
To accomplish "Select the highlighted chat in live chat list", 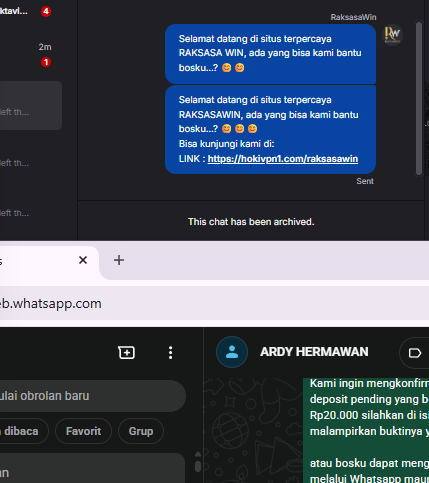I will [x=31, y=105].
